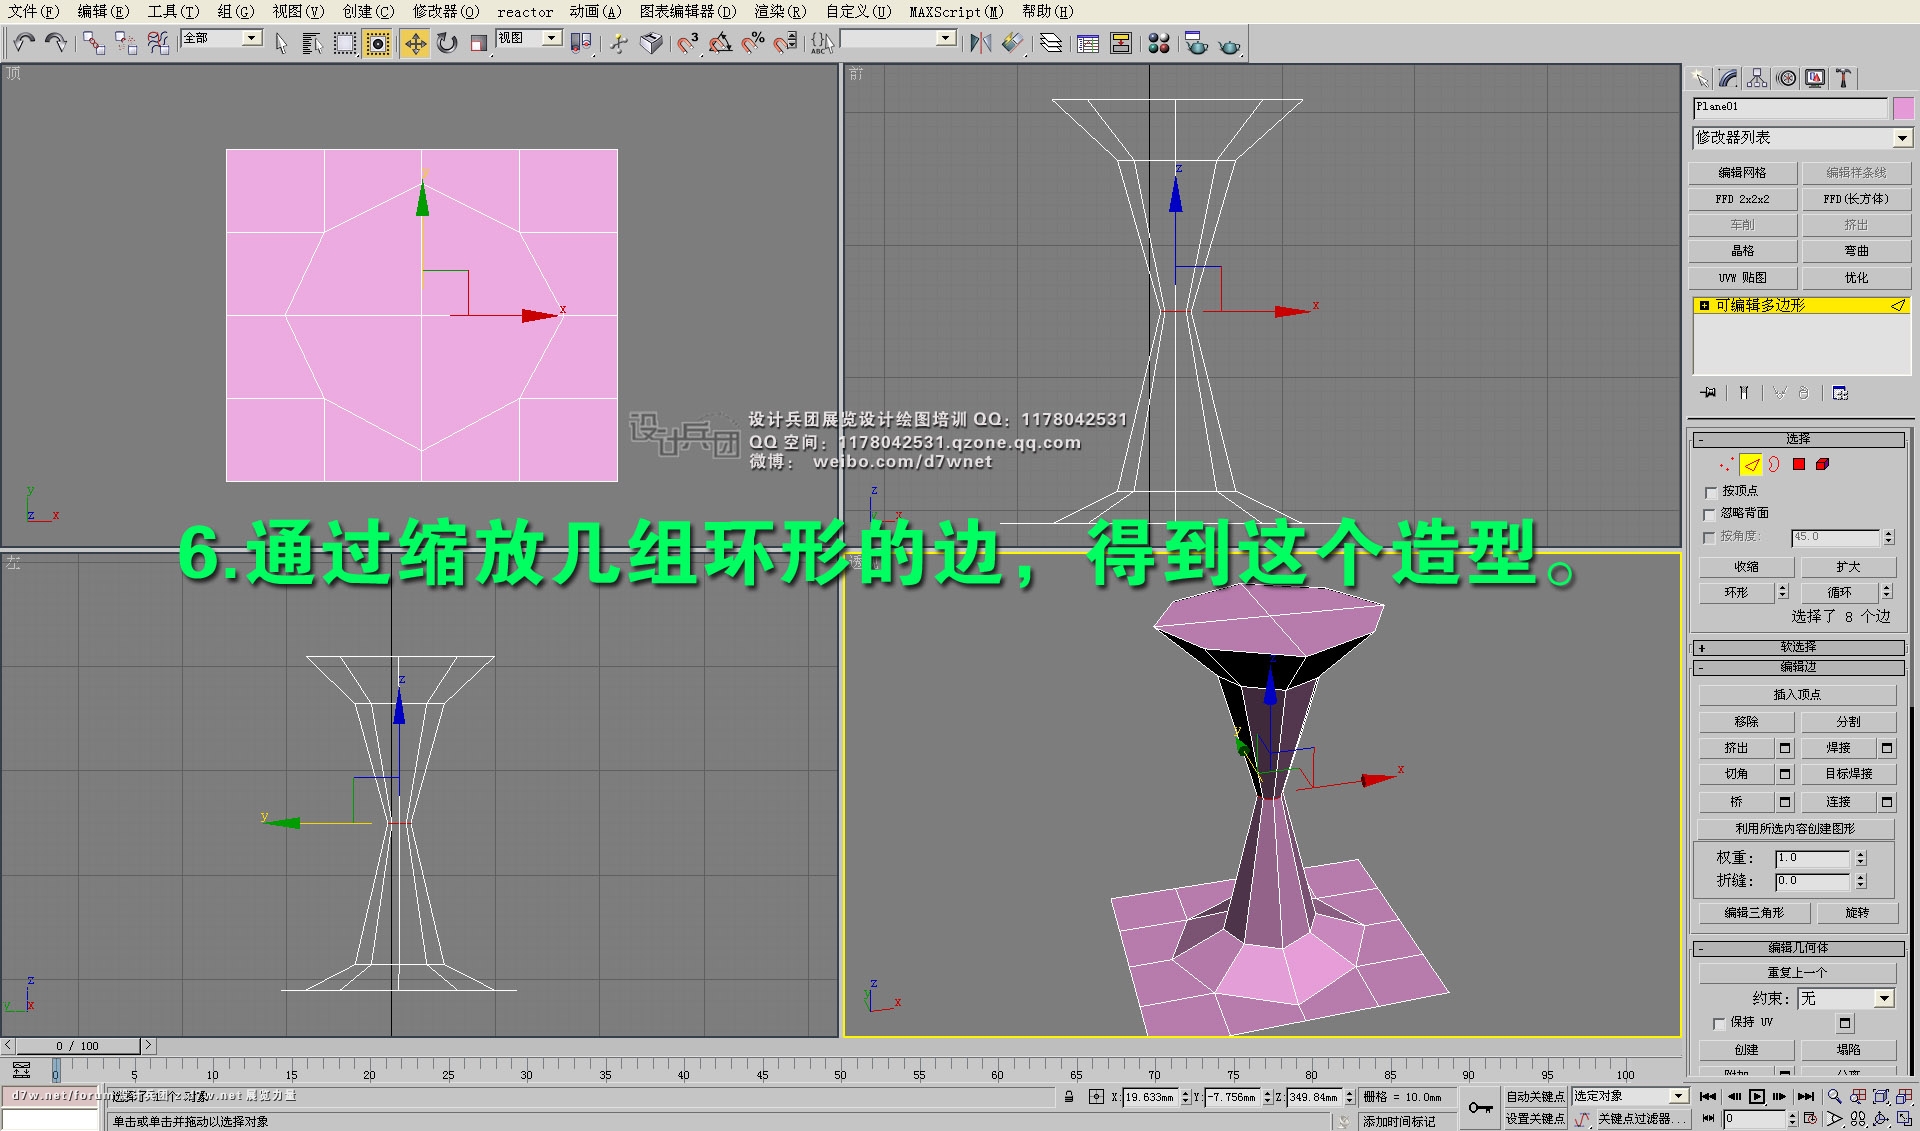Activate the Select and Move tool
The width and height of the screenshot is (1920, 1131).
tap(415, 43)
